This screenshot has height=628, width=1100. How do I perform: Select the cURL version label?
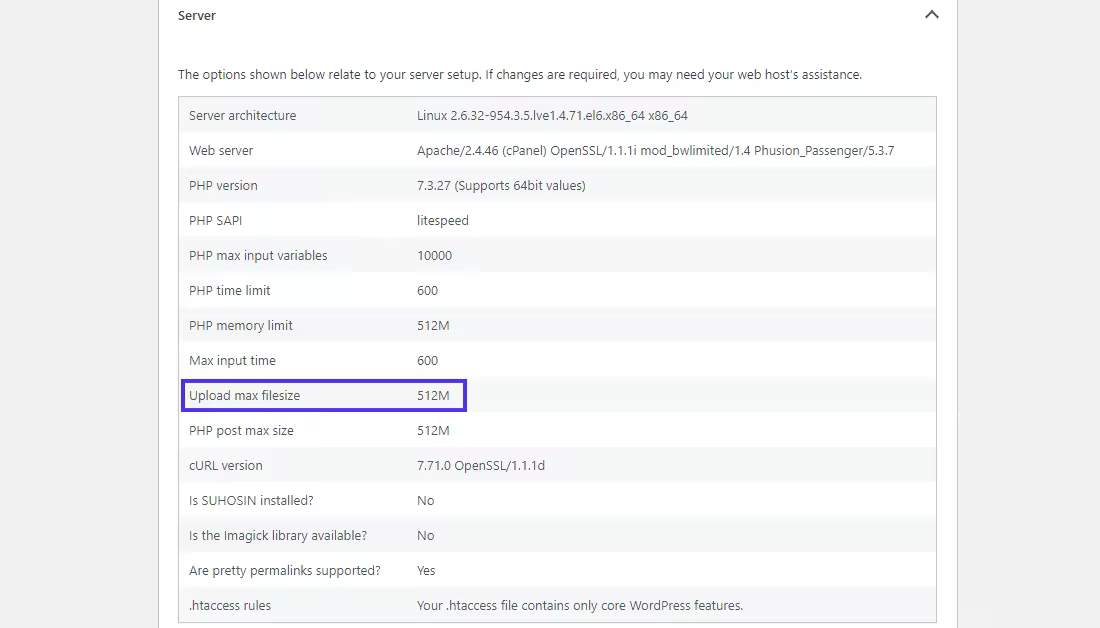[x=225, y=466]
